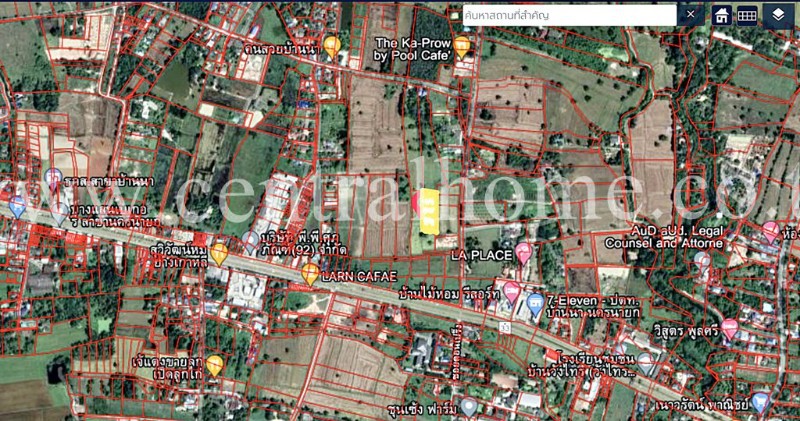Focus the landmark search input field
The height and width of the screenshot is (421, 800).
568,15
